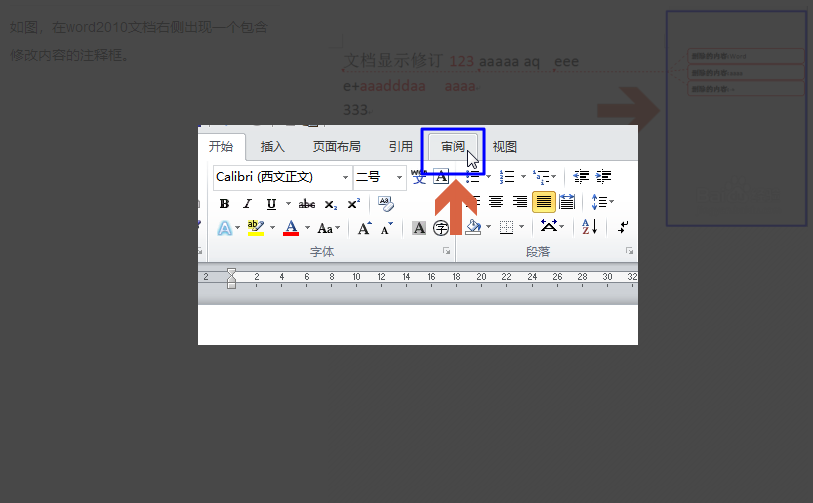Expand the font size 二号 dropdown
This screenshot has height=503, width=813.
pos(399,177)
